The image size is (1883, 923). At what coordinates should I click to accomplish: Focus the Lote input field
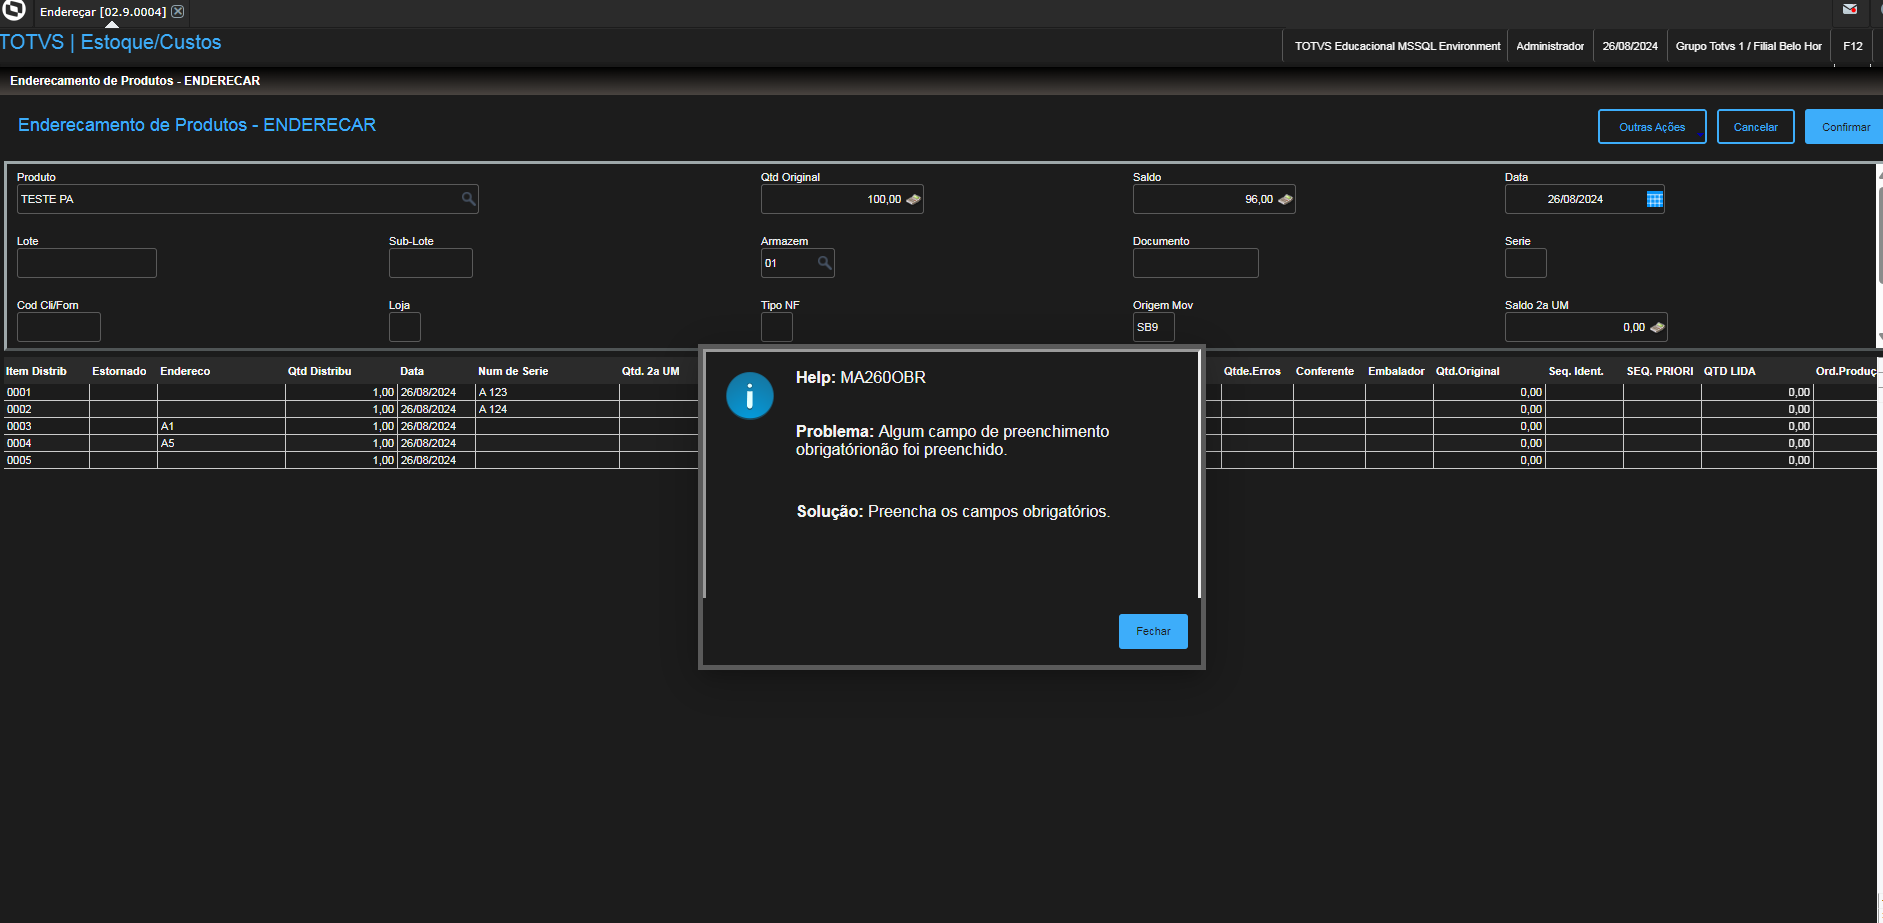87,263
